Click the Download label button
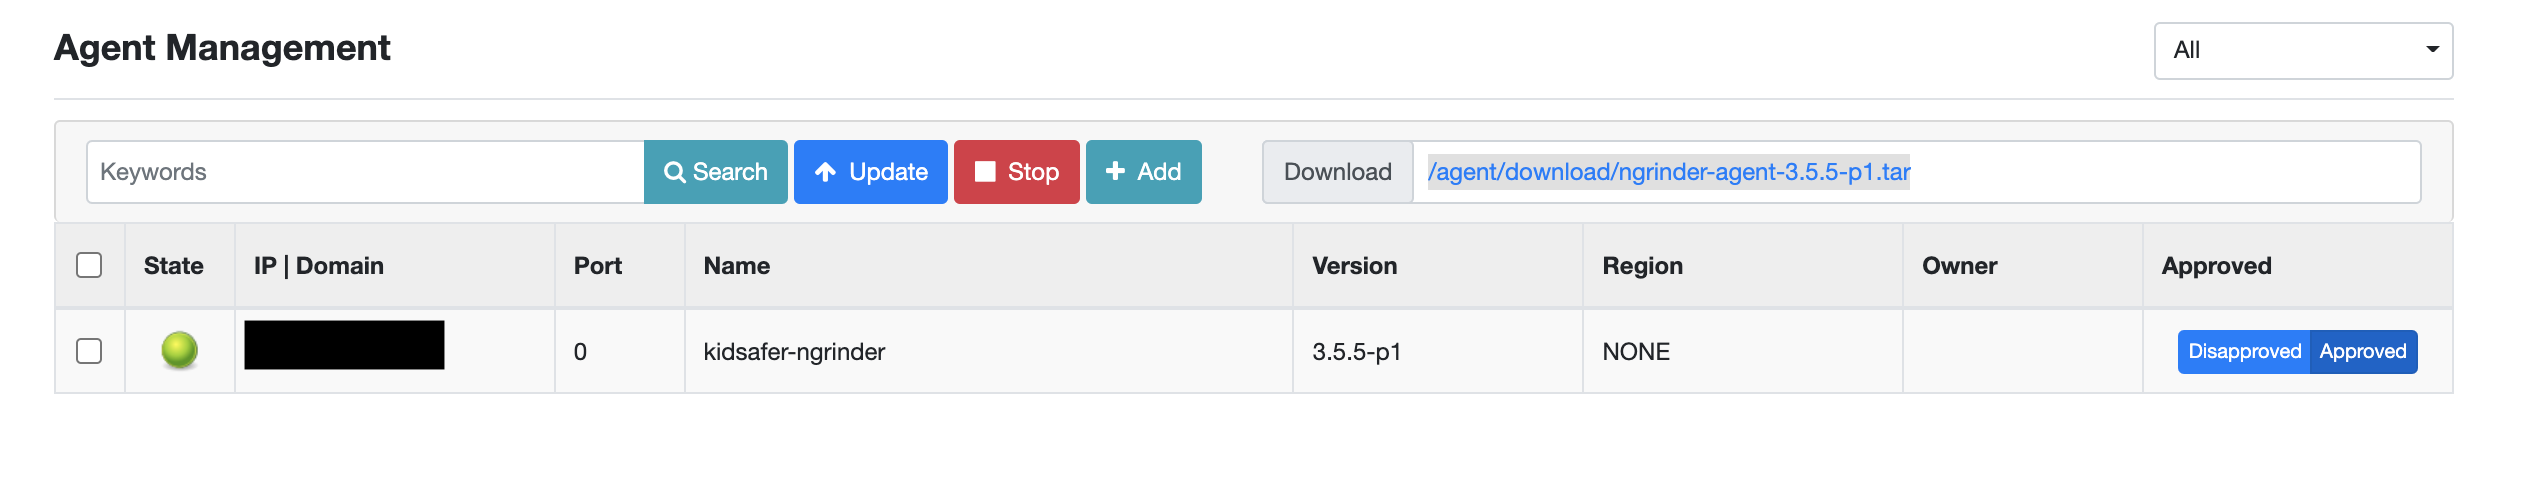 coord(1337,172)
